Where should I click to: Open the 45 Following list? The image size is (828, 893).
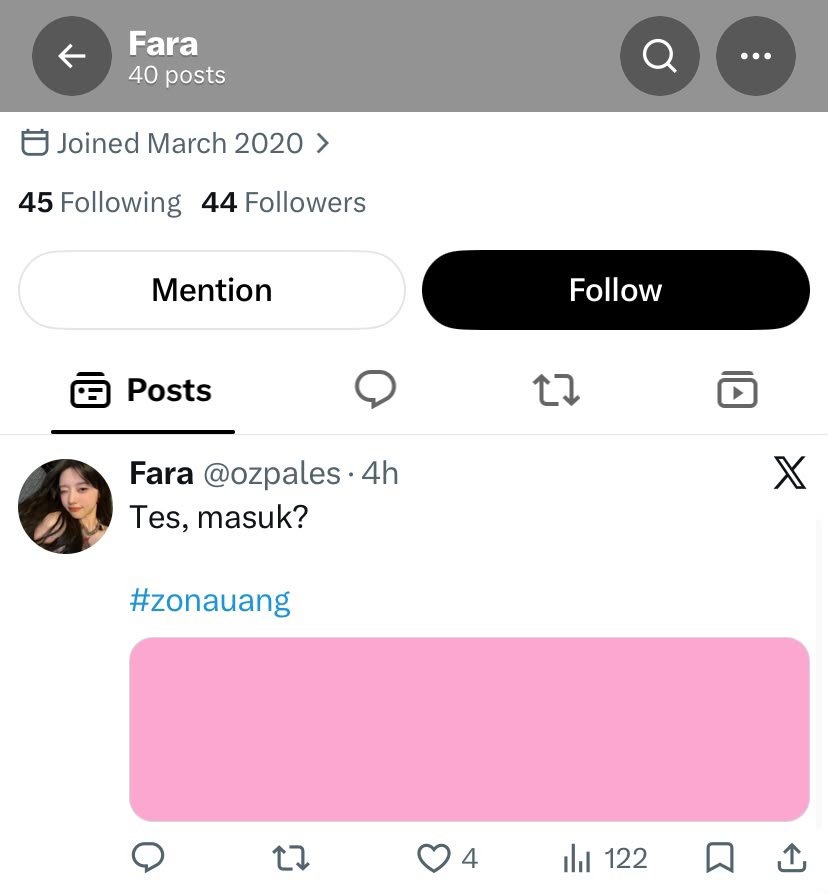100,203
